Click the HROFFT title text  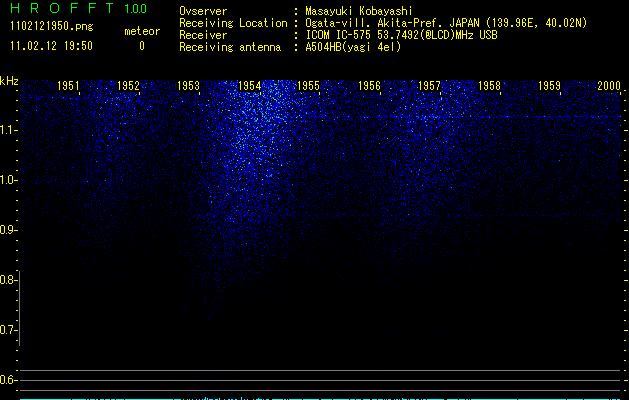tap(62, 8)
